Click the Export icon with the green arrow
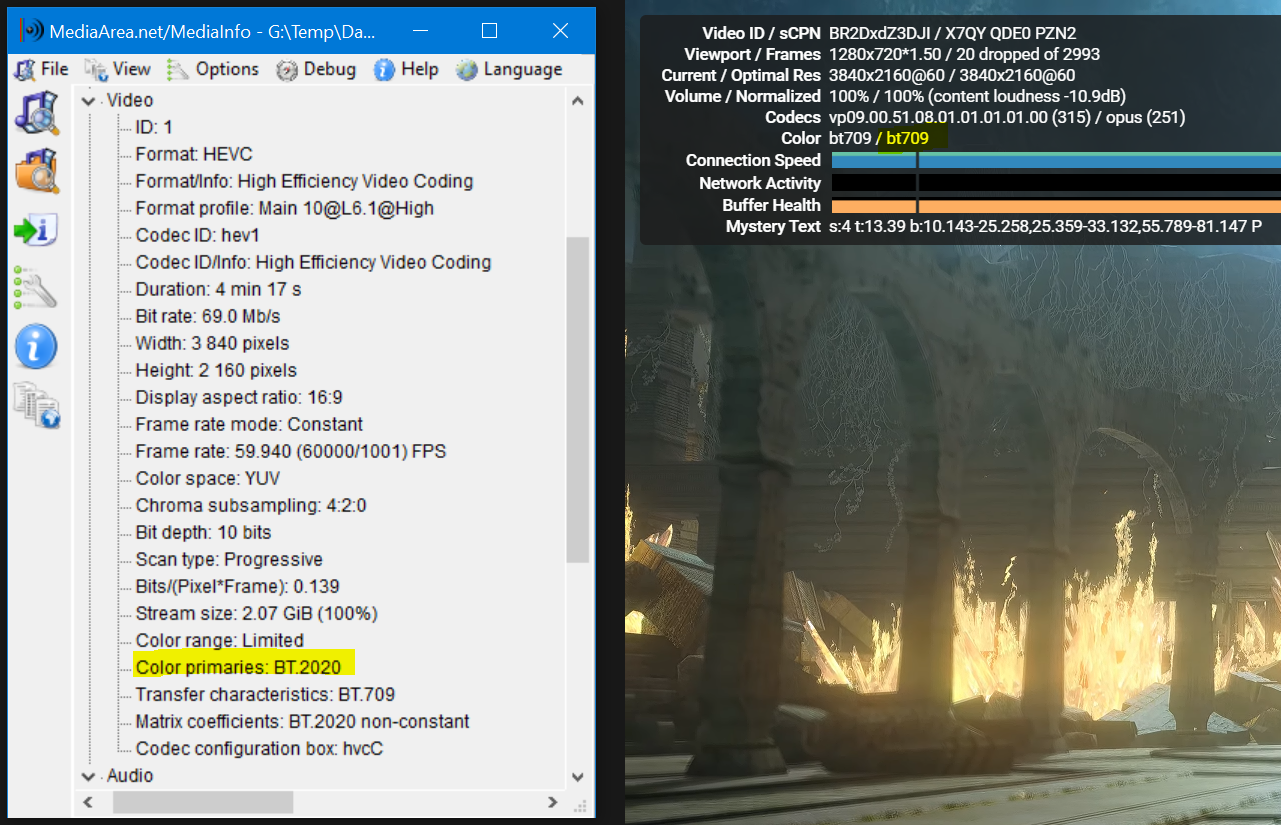Viewport: 1281px width, 825px height. point(35,229)
